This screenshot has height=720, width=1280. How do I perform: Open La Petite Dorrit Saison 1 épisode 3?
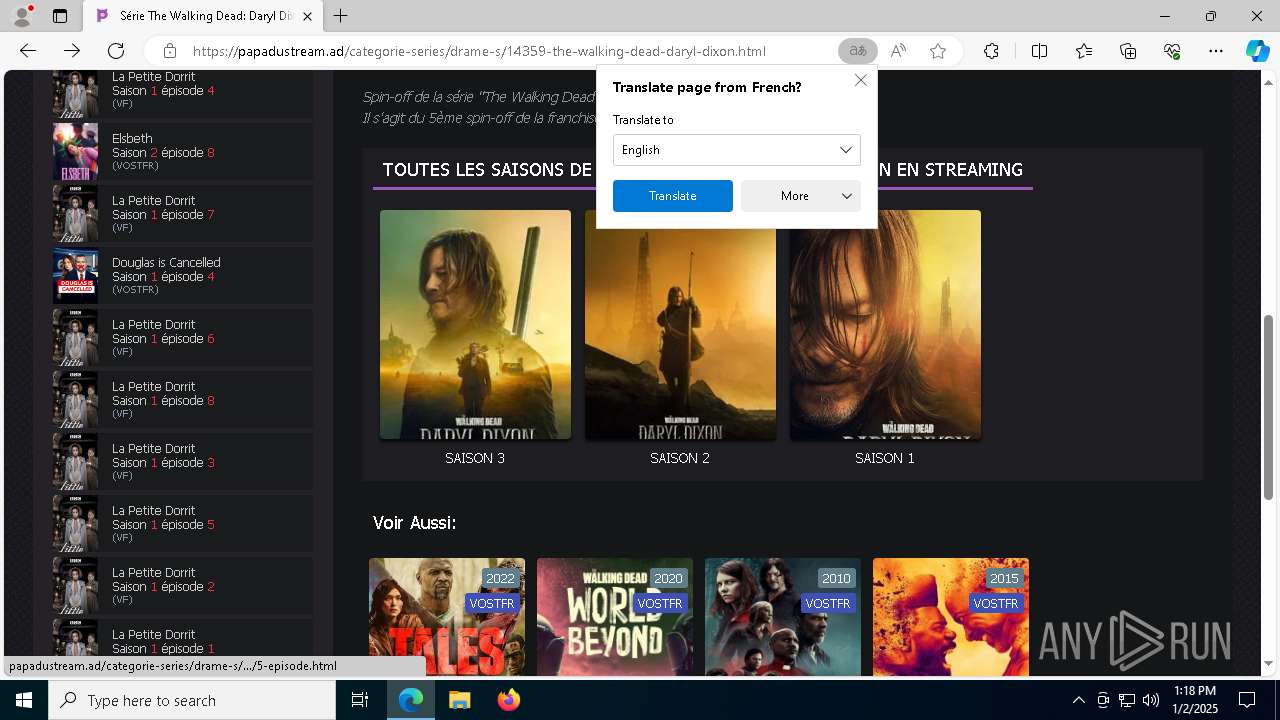click(182, 461)
